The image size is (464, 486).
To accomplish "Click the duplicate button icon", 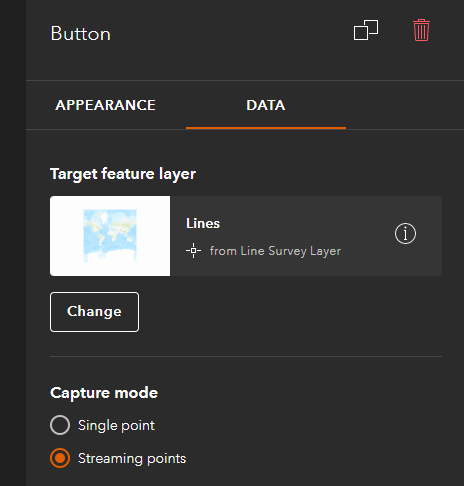I will click(x=366, y=30).
